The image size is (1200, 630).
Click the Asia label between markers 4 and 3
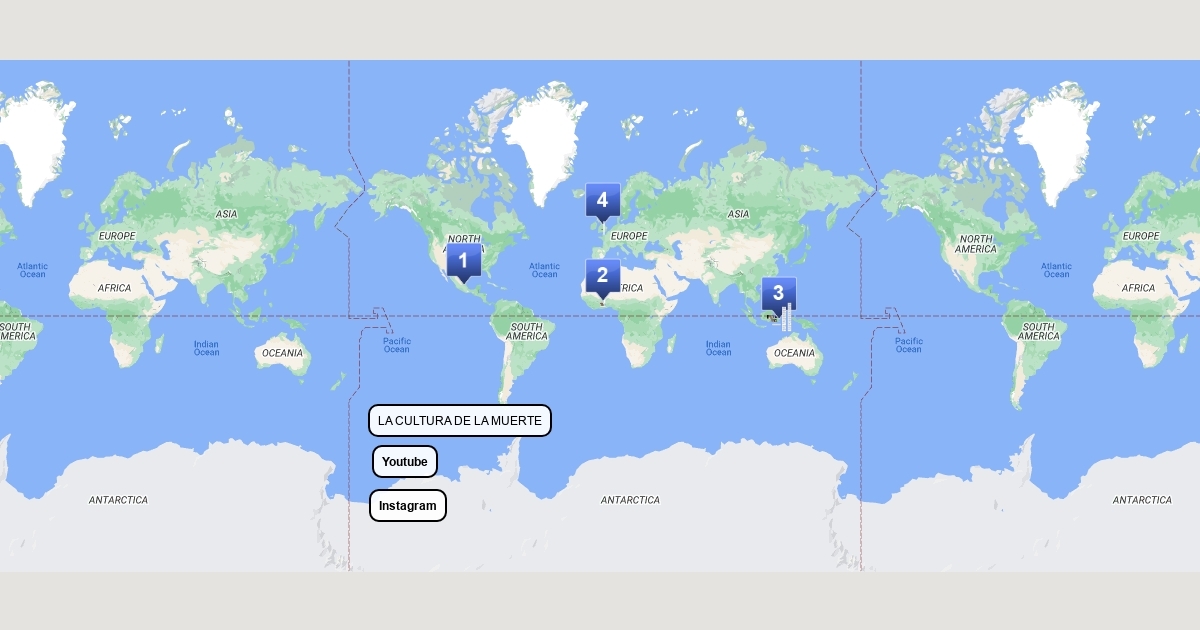coord(738,214)
